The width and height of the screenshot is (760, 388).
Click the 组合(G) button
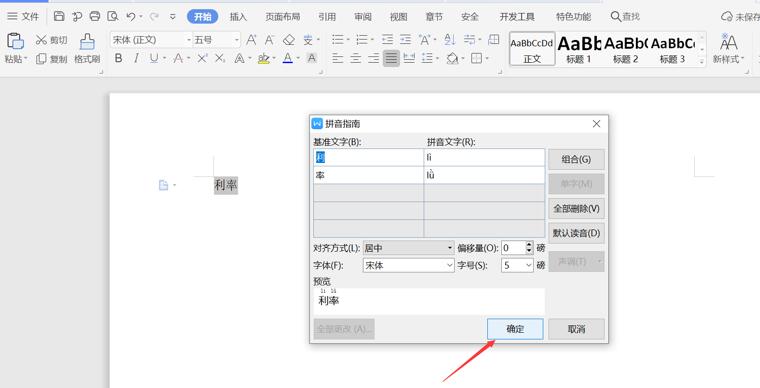click(576, 159)
